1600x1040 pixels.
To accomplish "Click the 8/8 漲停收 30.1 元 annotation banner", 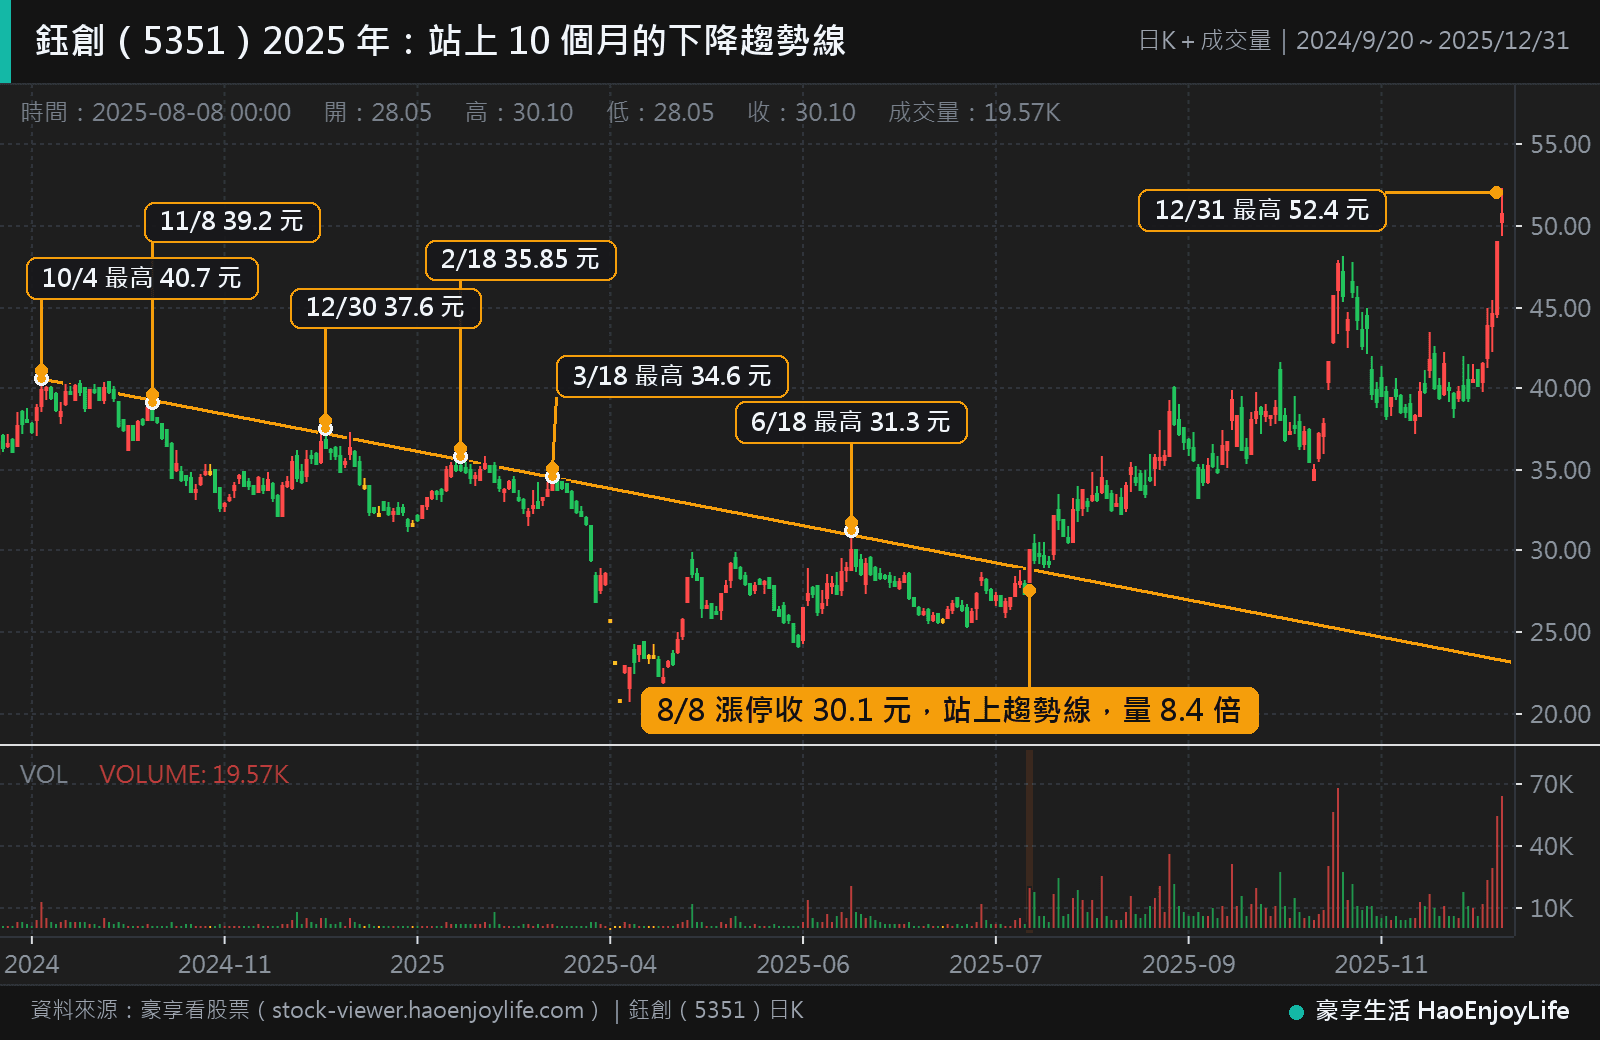I will point(949,710).
